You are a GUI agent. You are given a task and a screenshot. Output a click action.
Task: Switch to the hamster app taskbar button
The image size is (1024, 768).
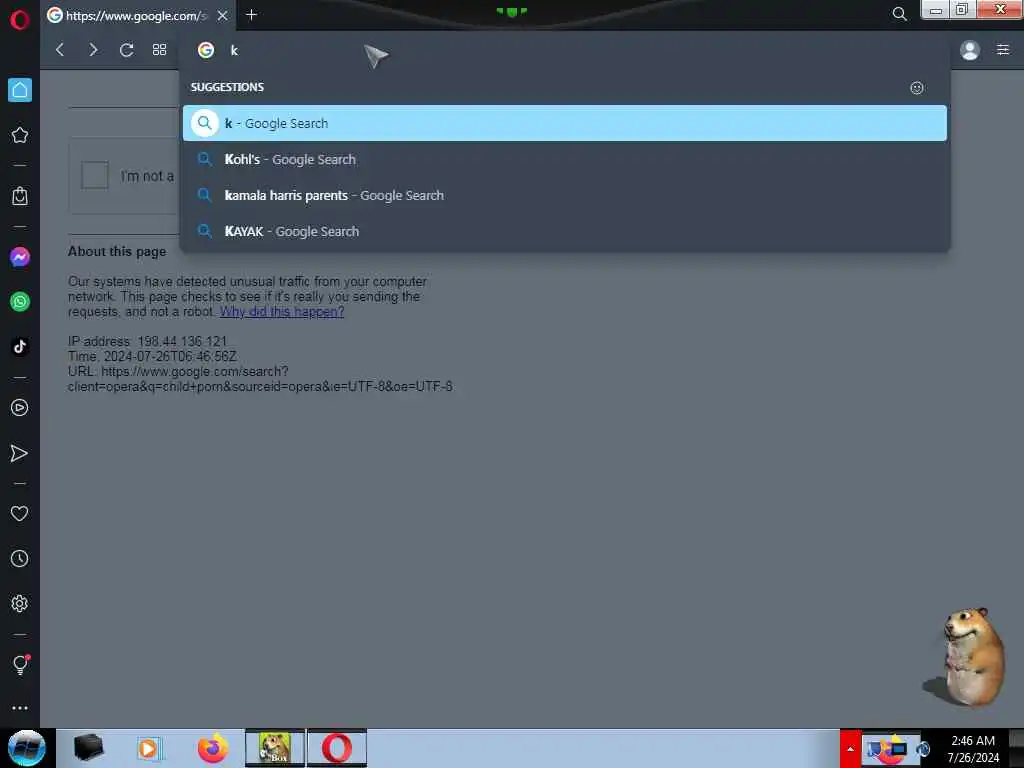[275, 748]
